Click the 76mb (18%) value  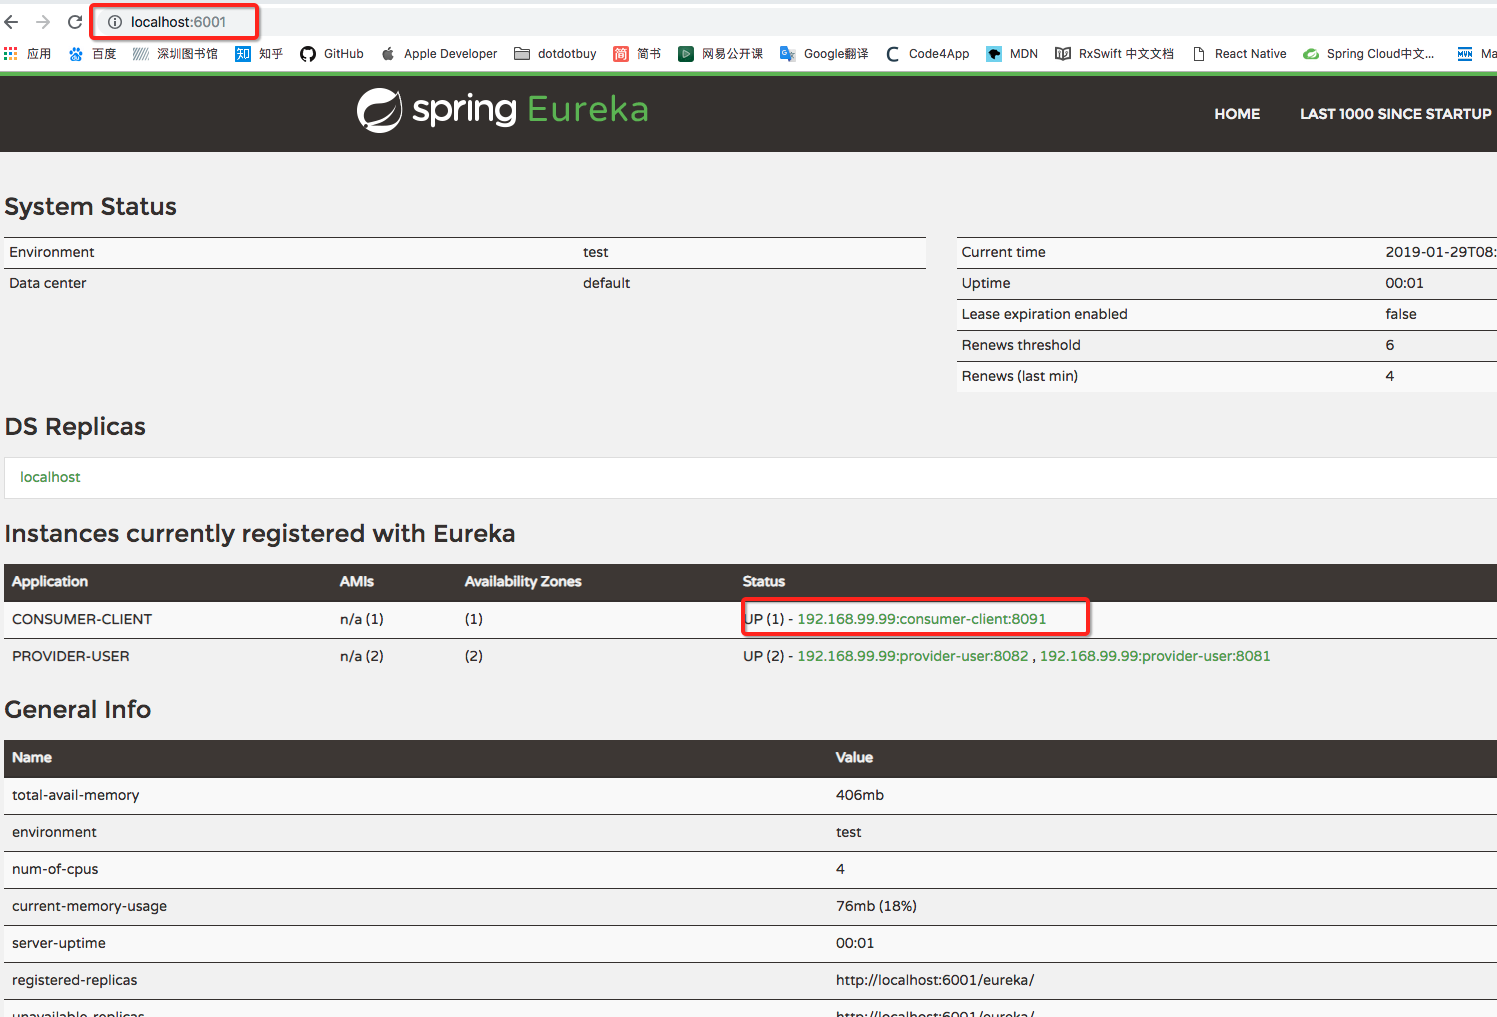tap(876, 906)
